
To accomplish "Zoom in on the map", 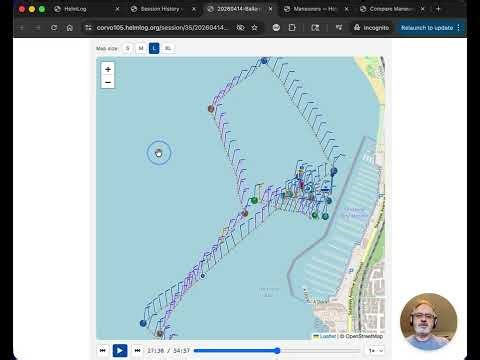I will click(108, 69).
